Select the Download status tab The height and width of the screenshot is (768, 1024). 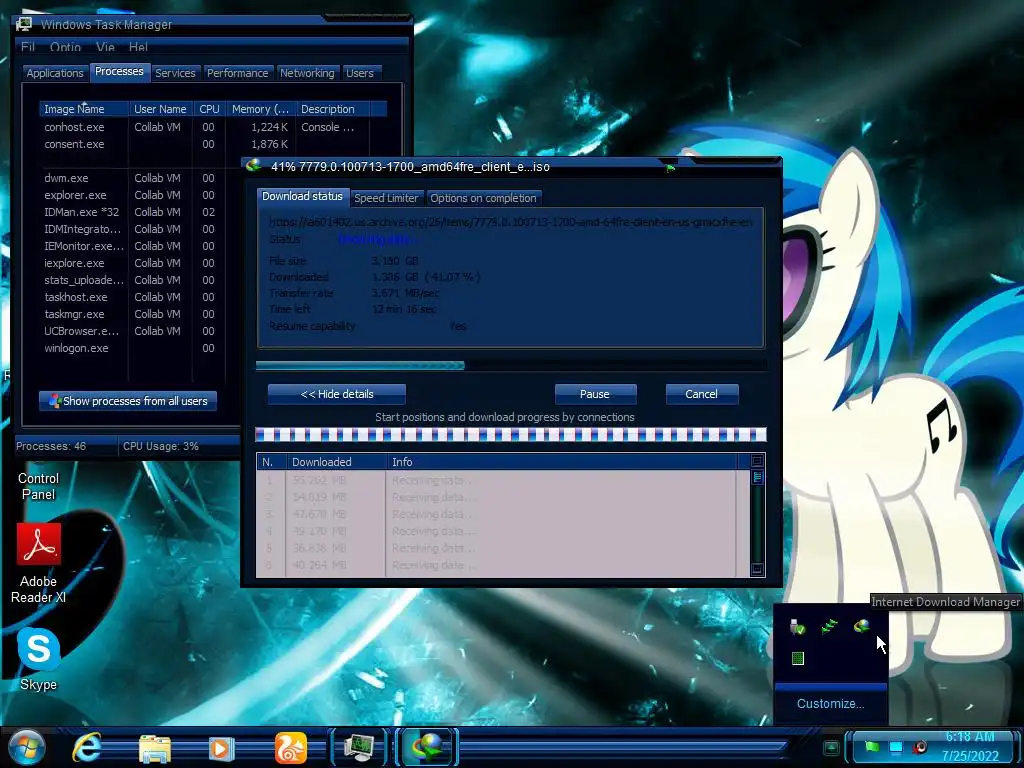[302, 197]
